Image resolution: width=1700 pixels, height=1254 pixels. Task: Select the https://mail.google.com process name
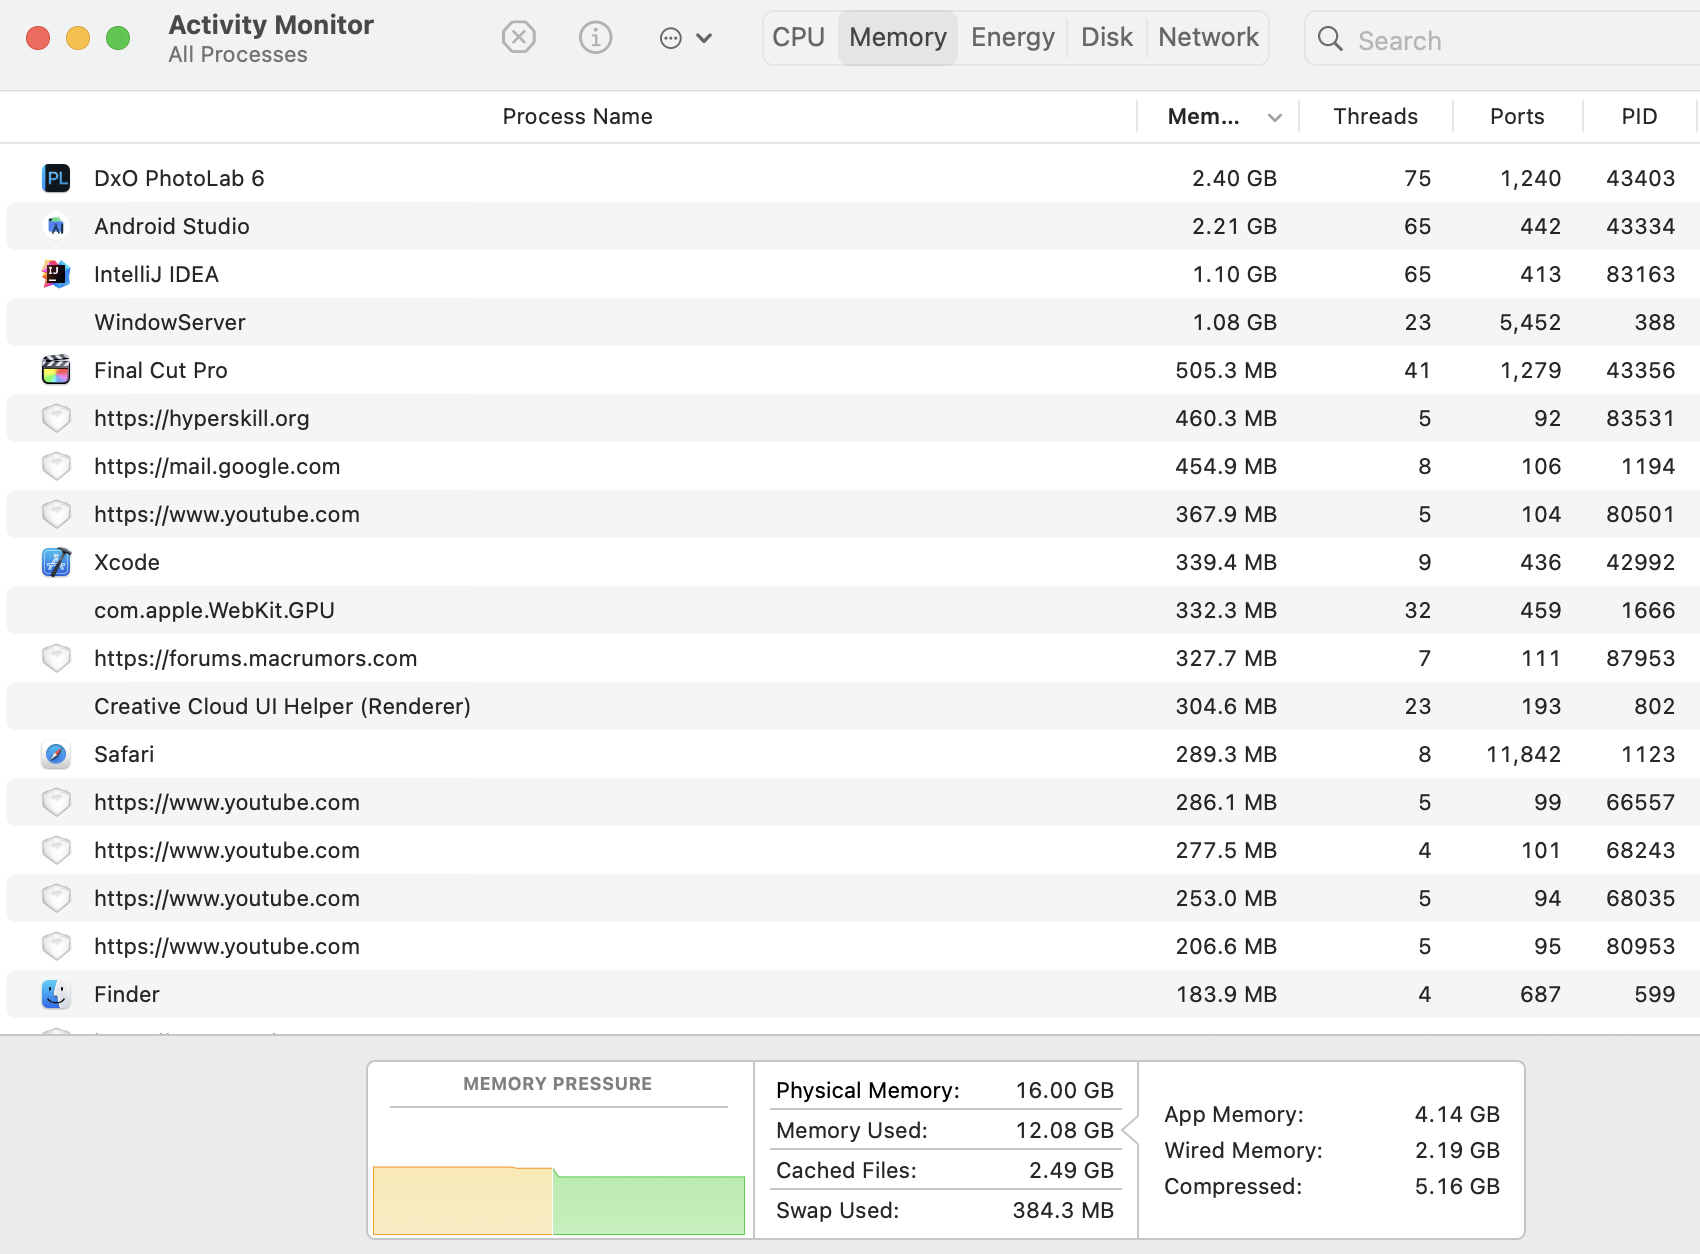[217, 466]
